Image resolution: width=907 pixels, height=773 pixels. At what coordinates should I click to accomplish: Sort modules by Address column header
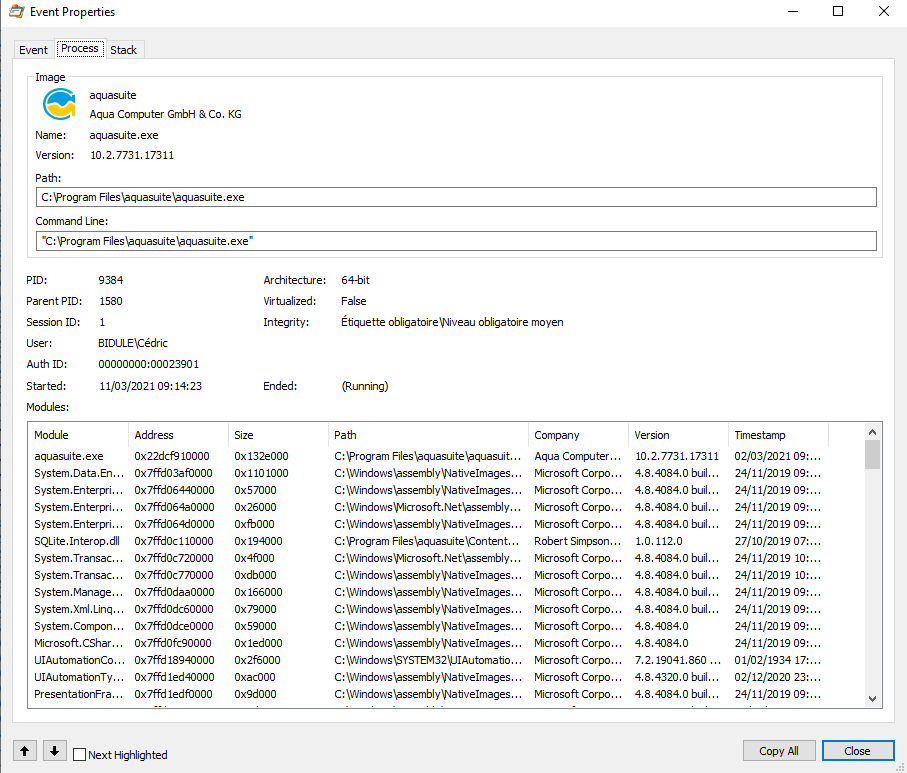(178, 435)
